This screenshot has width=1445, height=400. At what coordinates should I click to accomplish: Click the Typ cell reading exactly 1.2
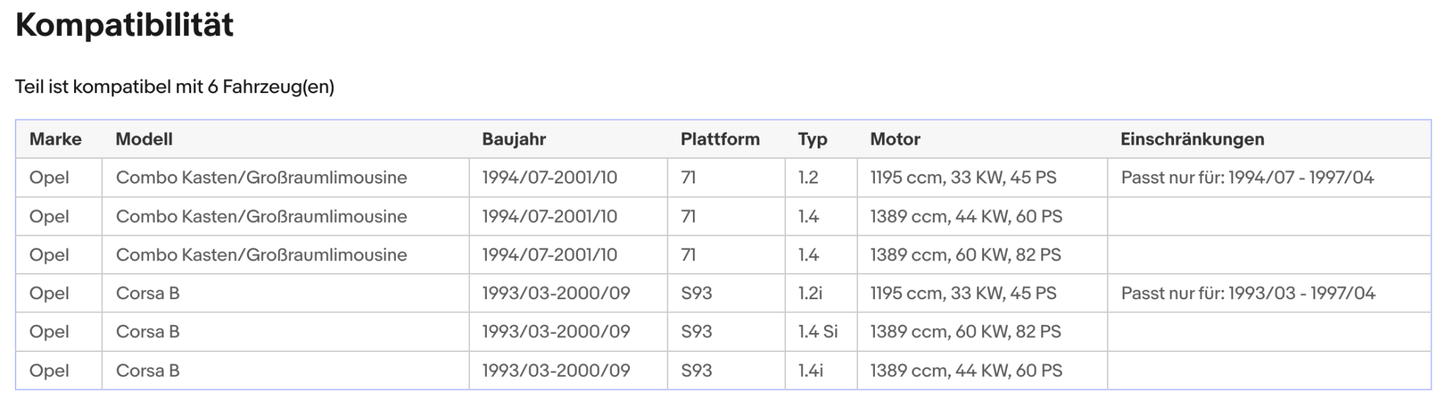click(808, 178)
